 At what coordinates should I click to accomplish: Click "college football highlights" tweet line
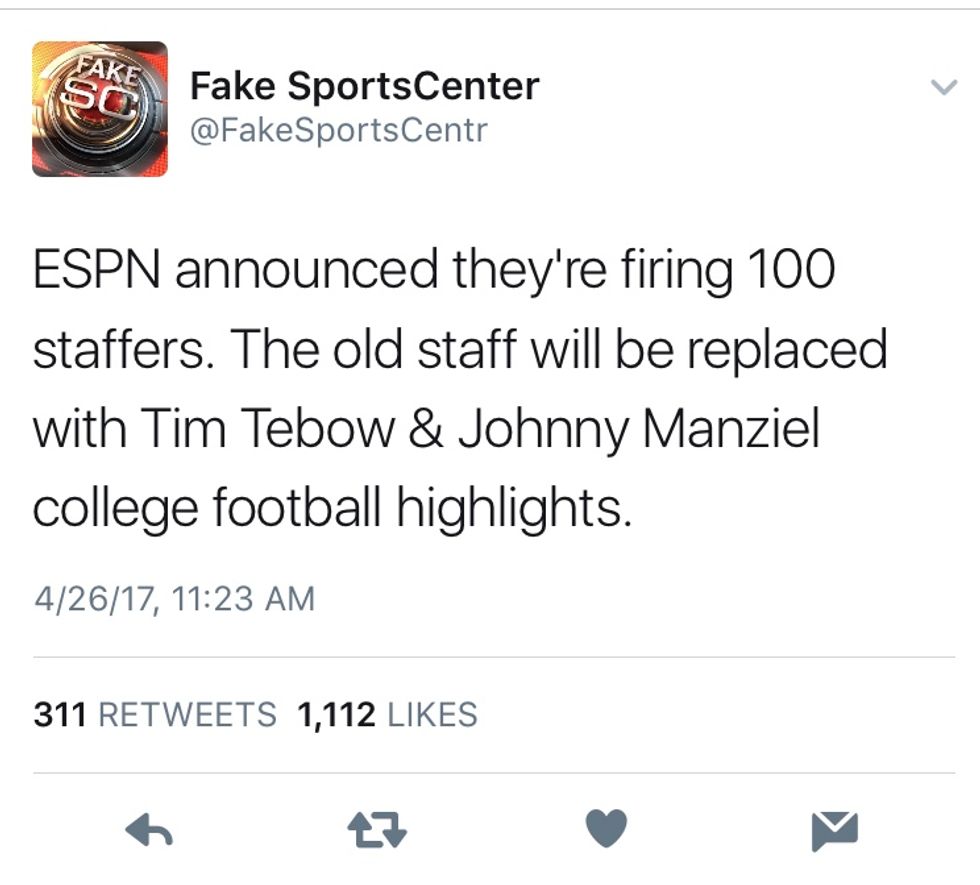coord(333,509)
